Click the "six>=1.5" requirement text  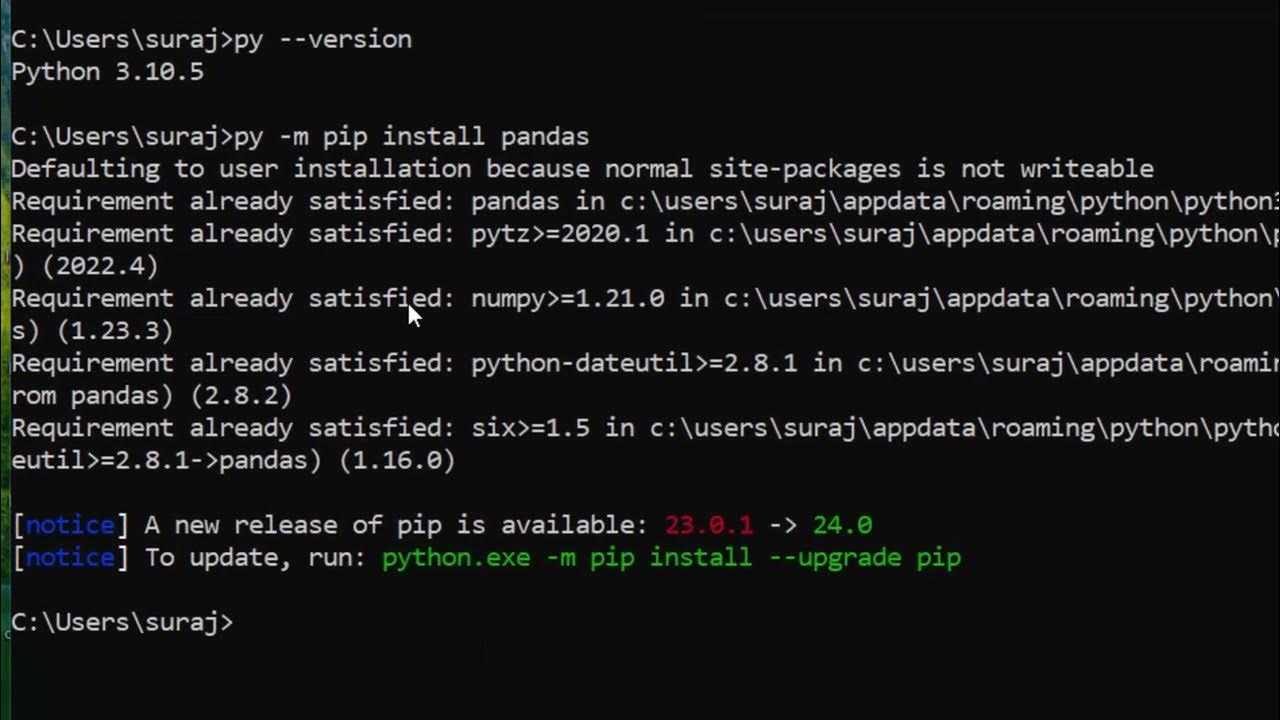click(530, 428)
